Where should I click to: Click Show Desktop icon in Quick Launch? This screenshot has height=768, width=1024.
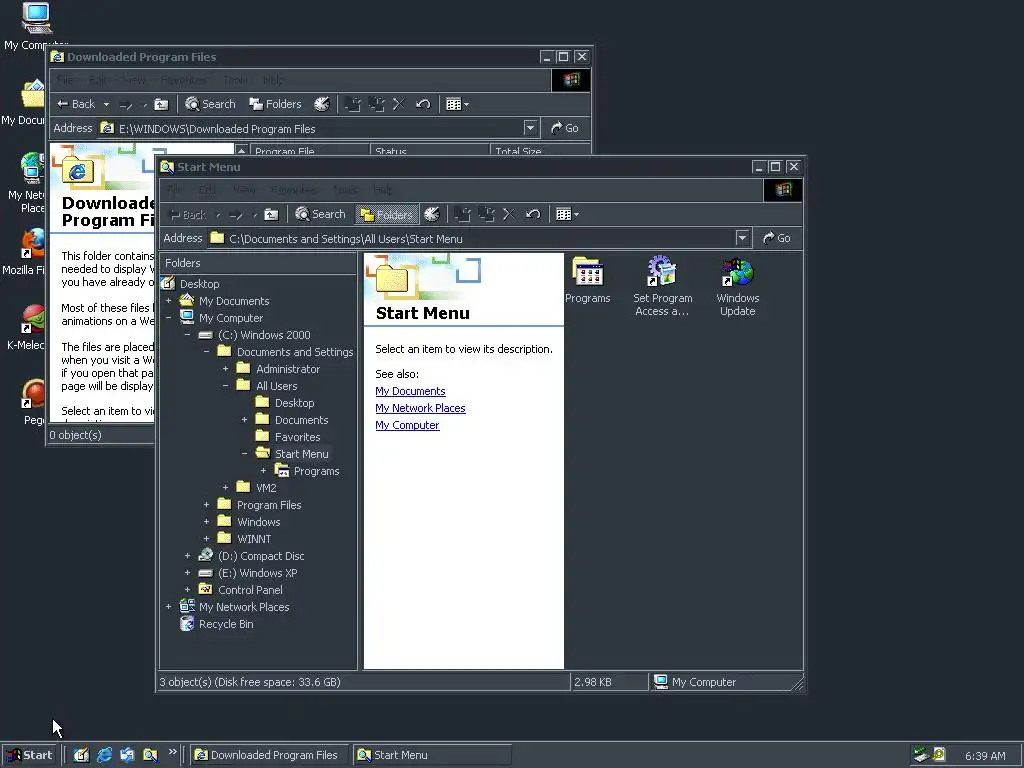82,755
